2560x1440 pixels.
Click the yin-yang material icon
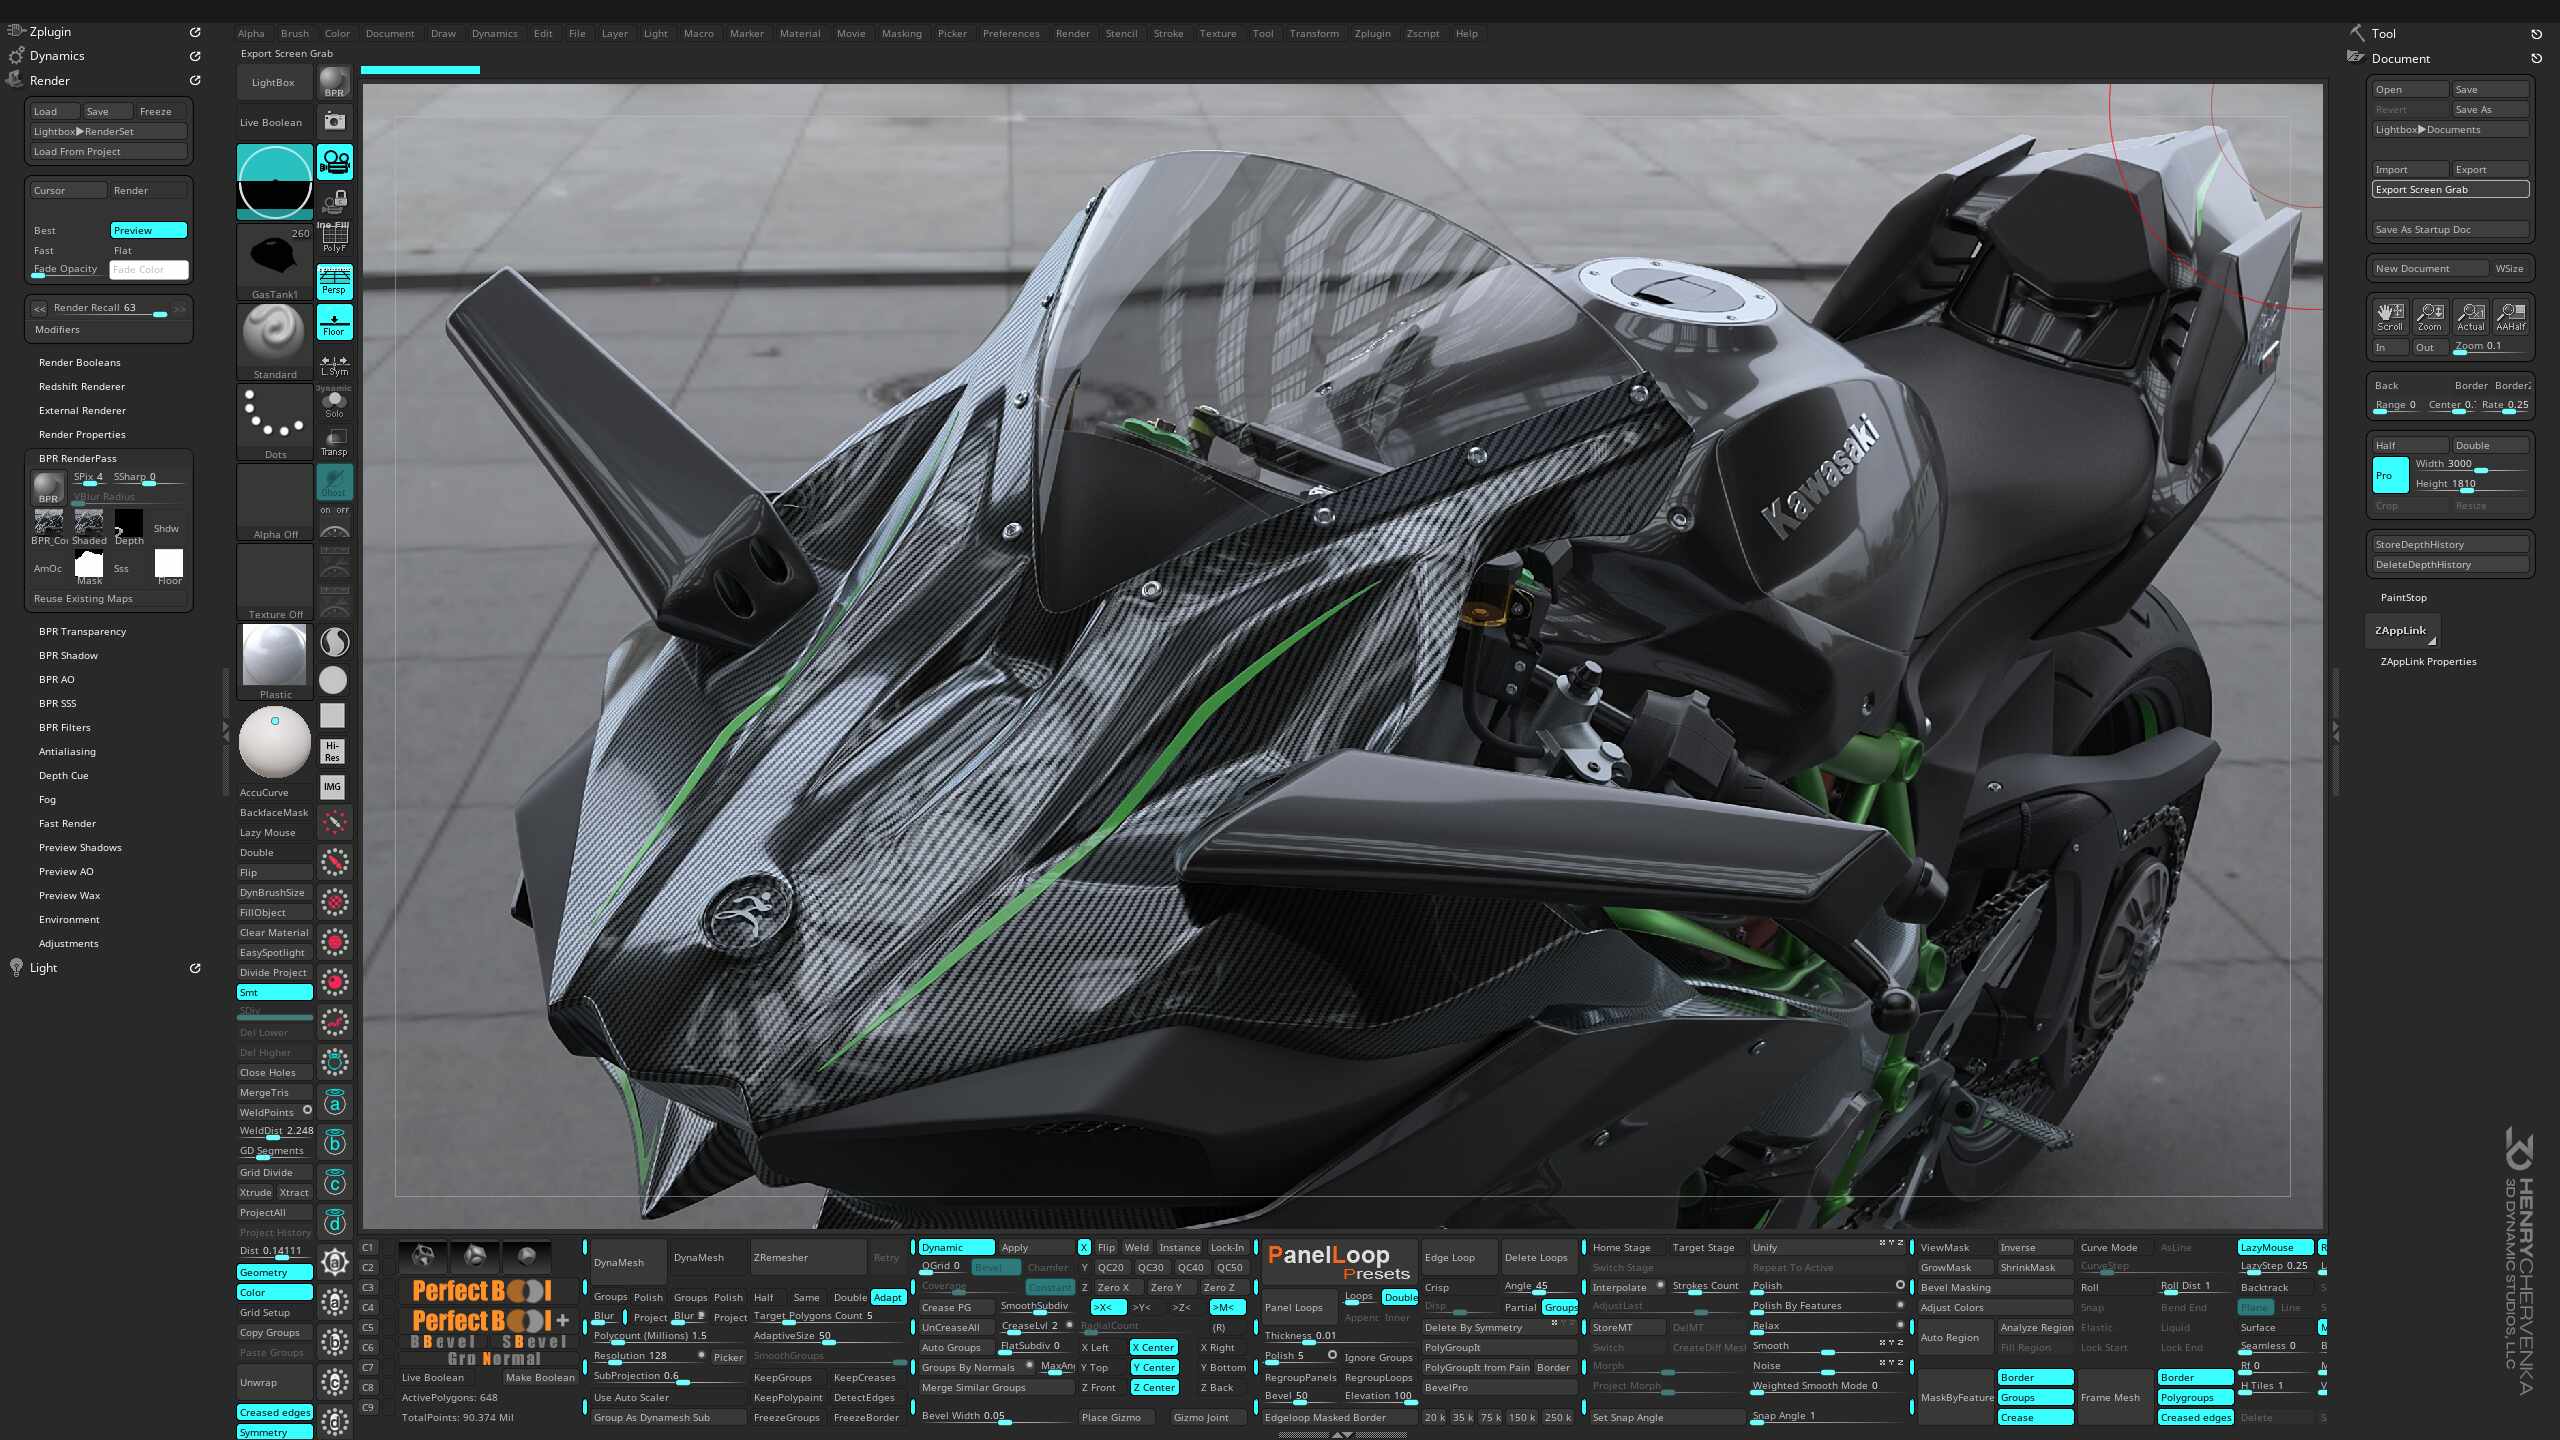pos(334,641)
